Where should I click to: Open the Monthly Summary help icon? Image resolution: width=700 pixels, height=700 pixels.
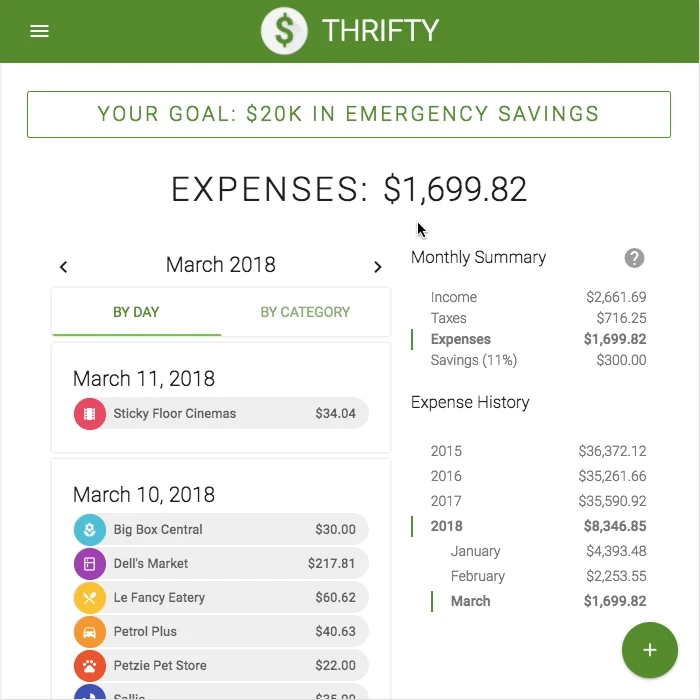point(634,258)
